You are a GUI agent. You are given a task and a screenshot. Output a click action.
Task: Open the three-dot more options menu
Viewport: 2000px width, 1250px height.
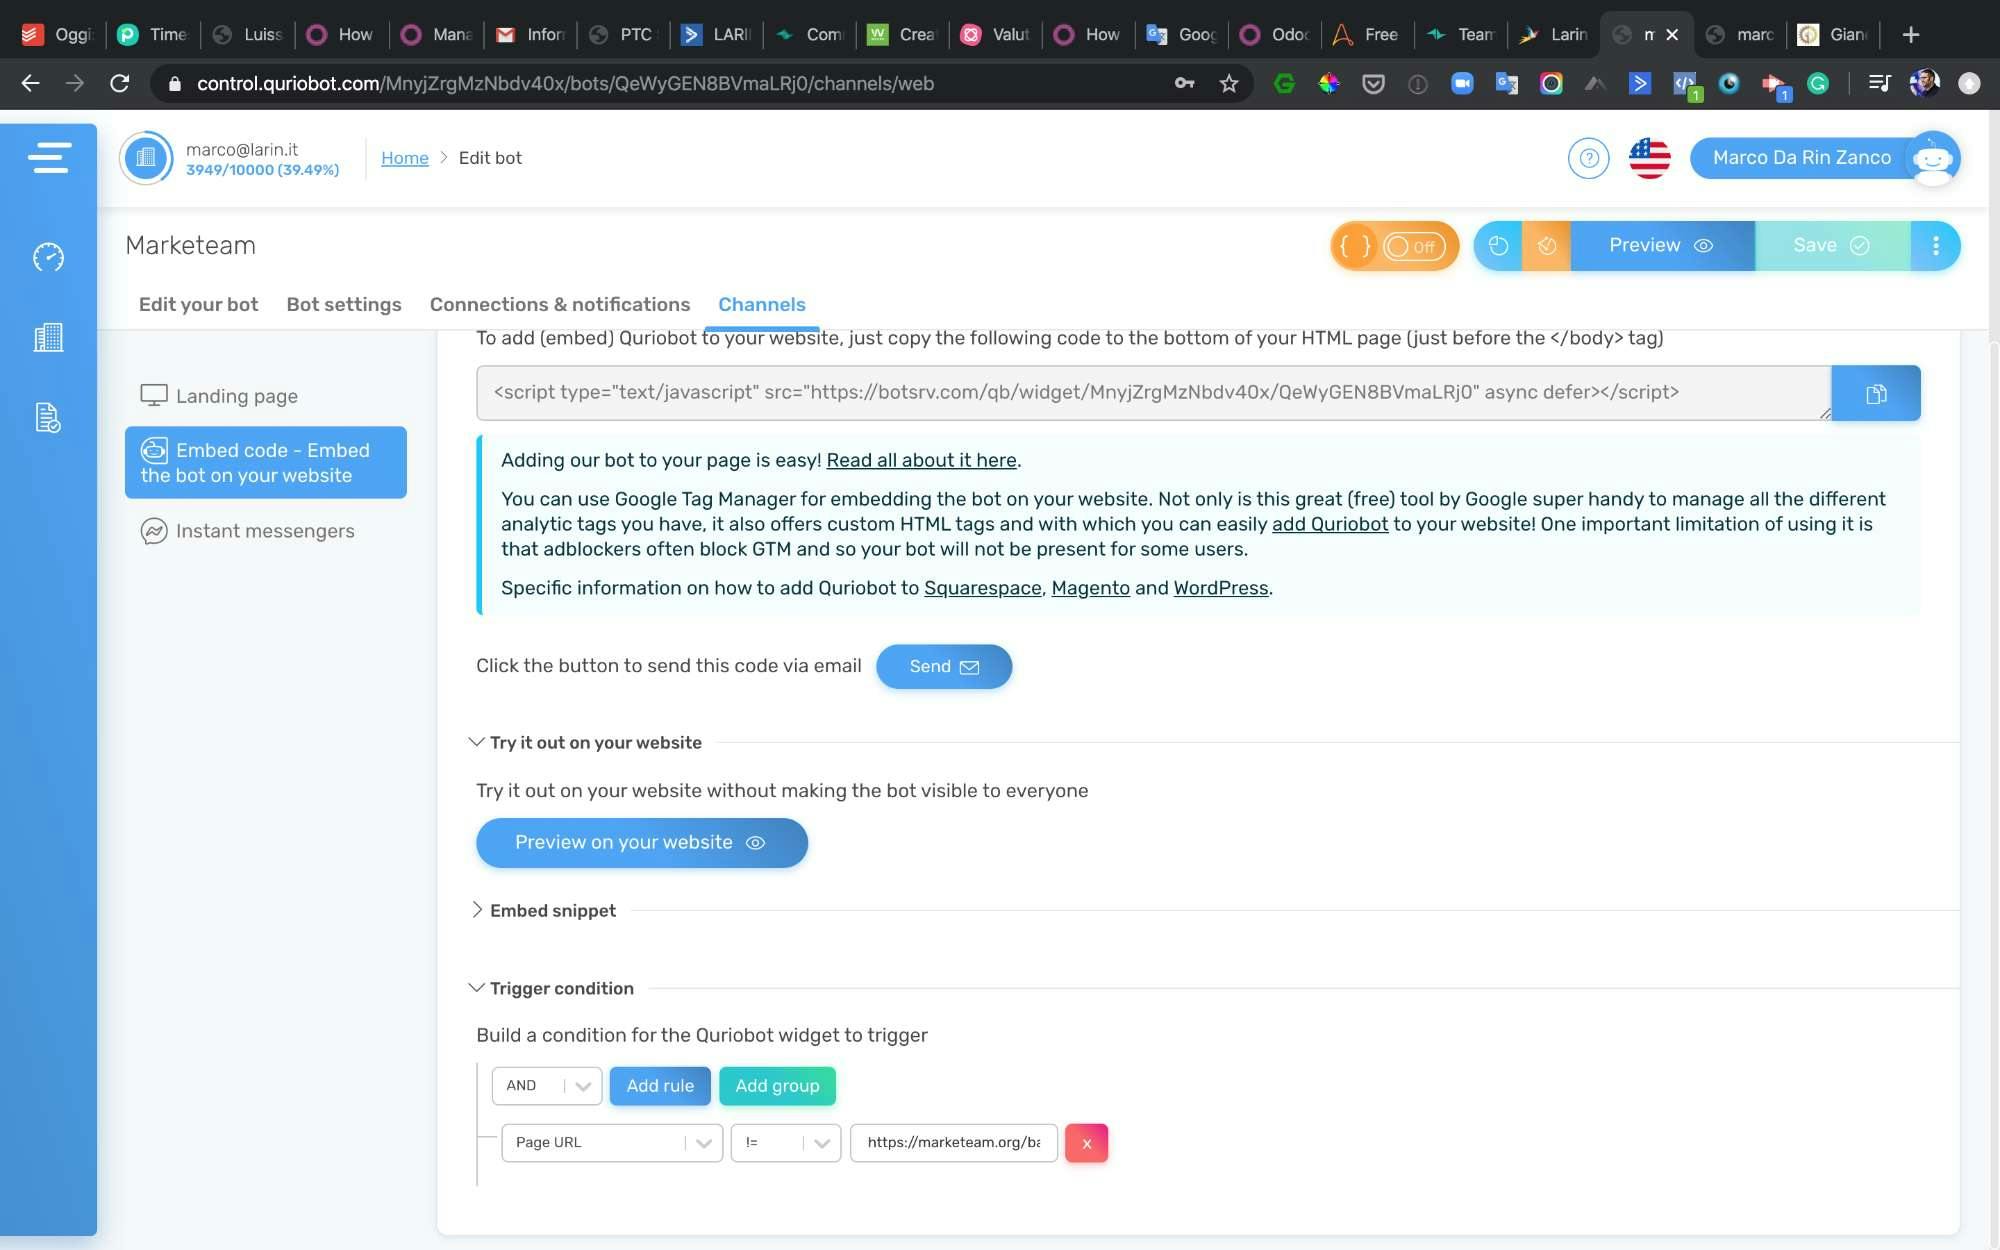[1936, 246]
